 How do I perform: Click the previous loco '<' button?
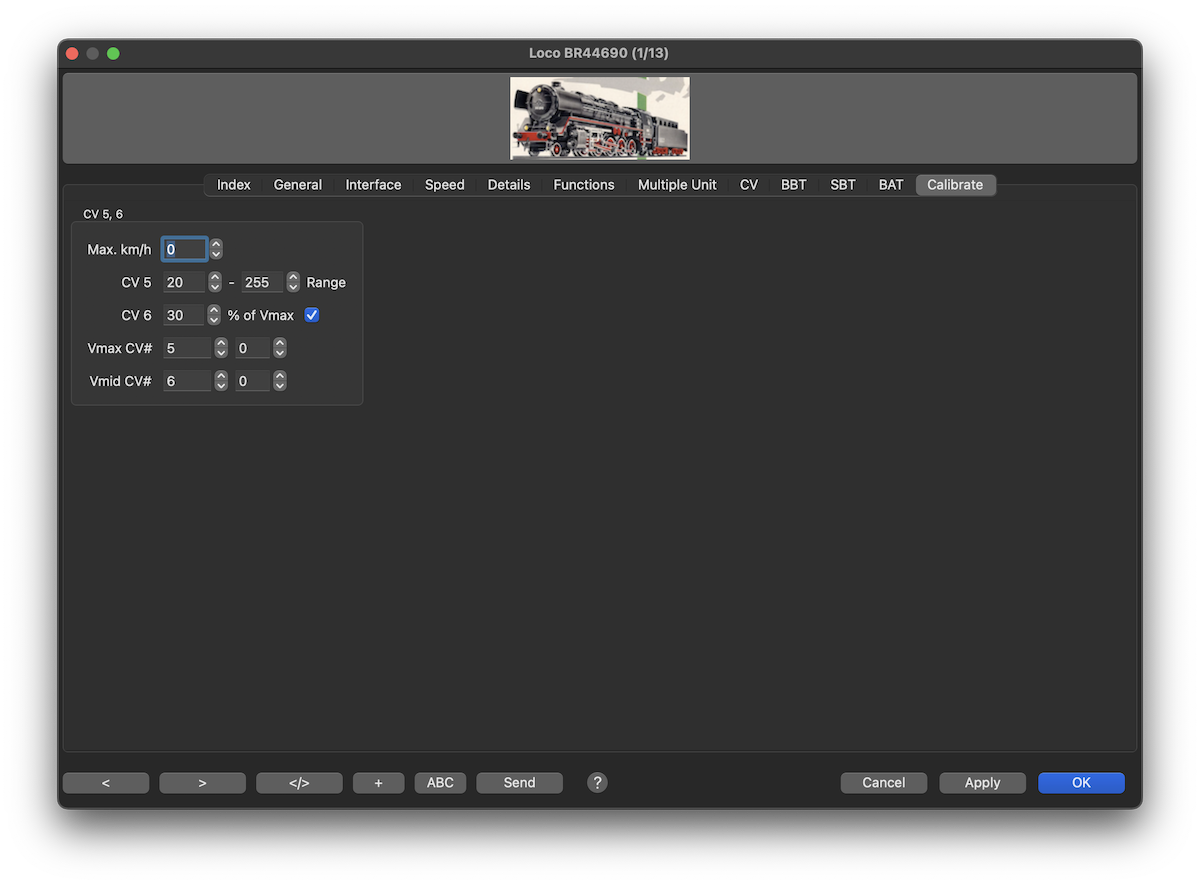click(106, 783)
